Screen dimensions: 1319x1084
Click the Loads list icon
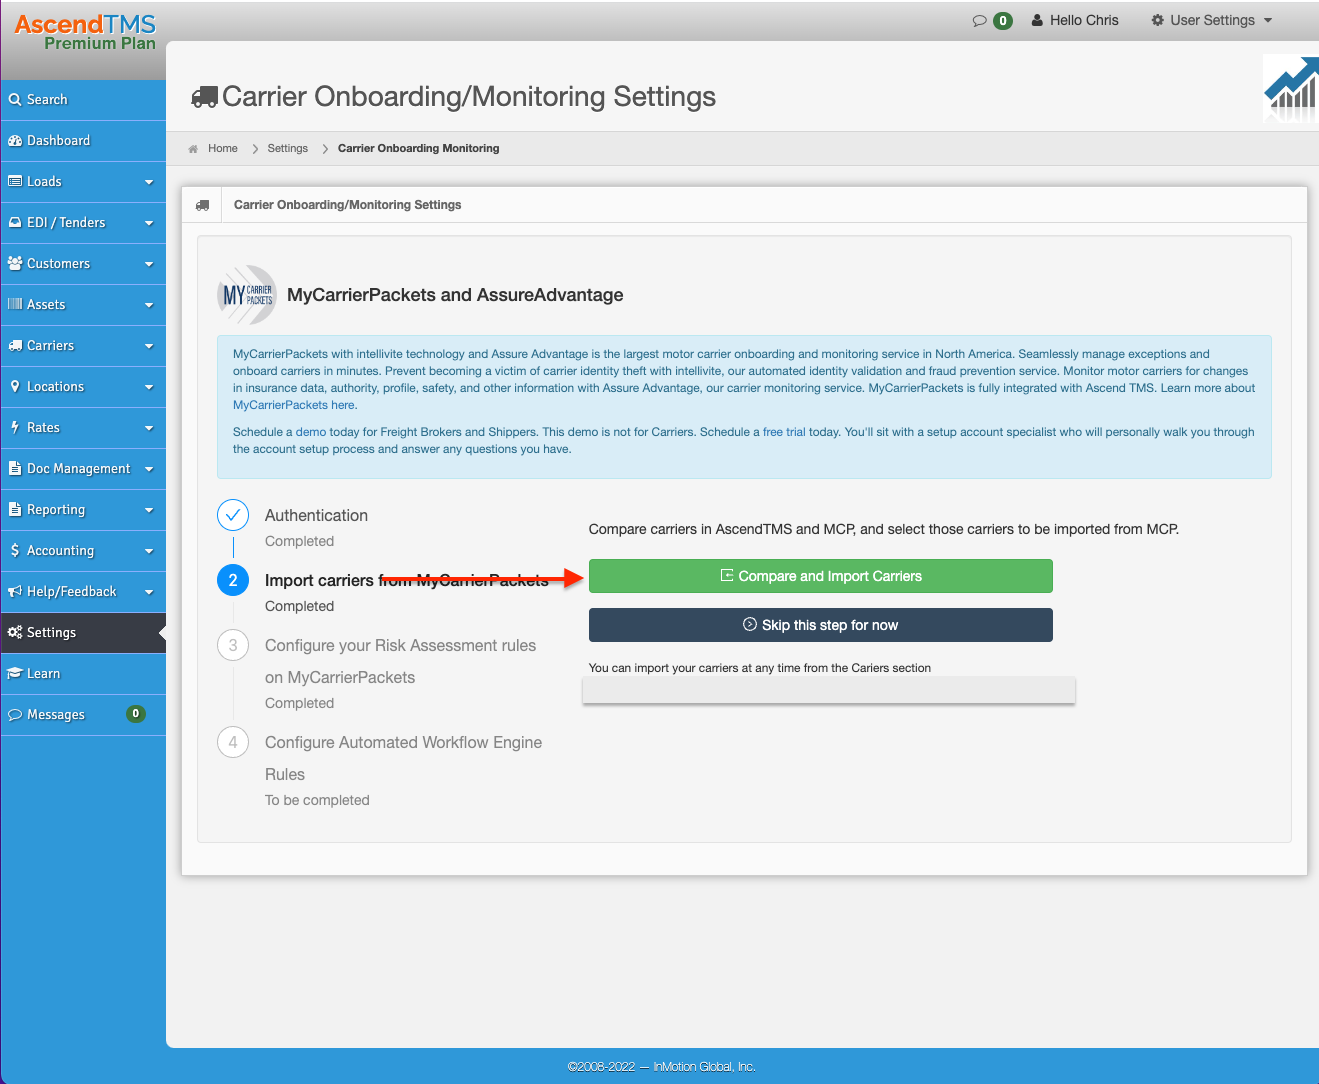coord(15,182)
